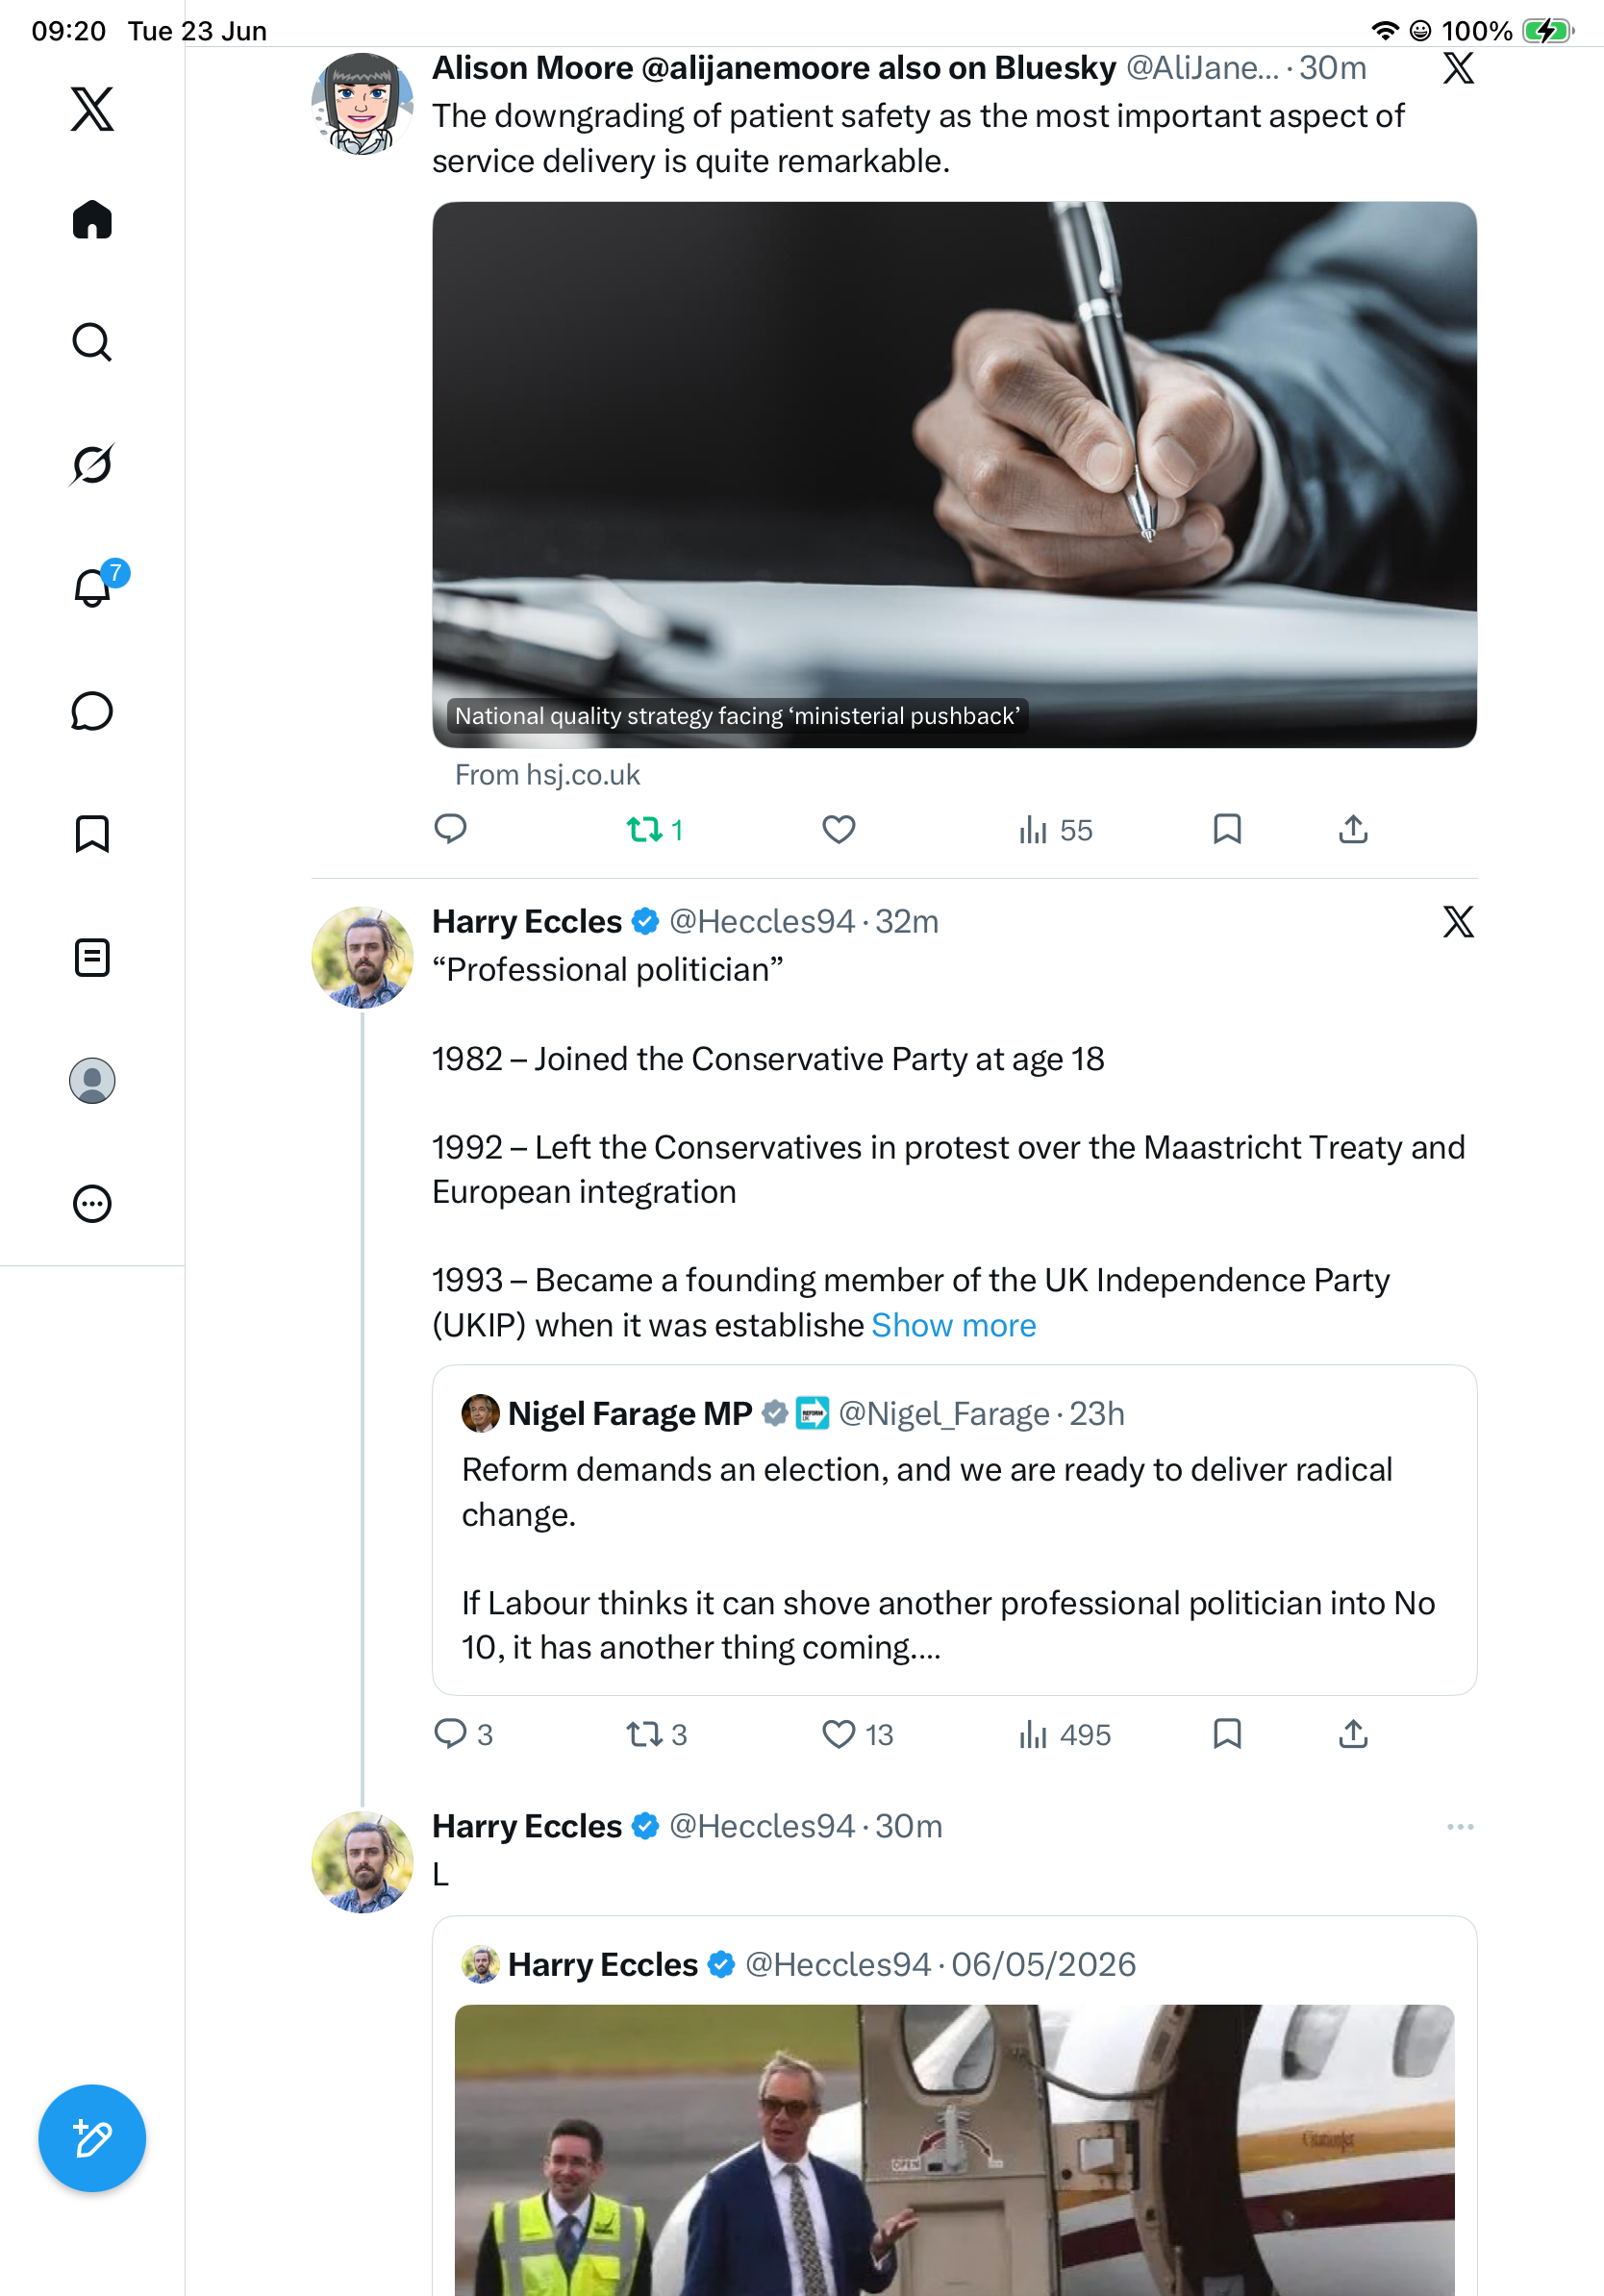This screenshot has height=2296, width=1604.
Task: Open quoted Nigel Farage MP post
Action: click(954, 1530)
